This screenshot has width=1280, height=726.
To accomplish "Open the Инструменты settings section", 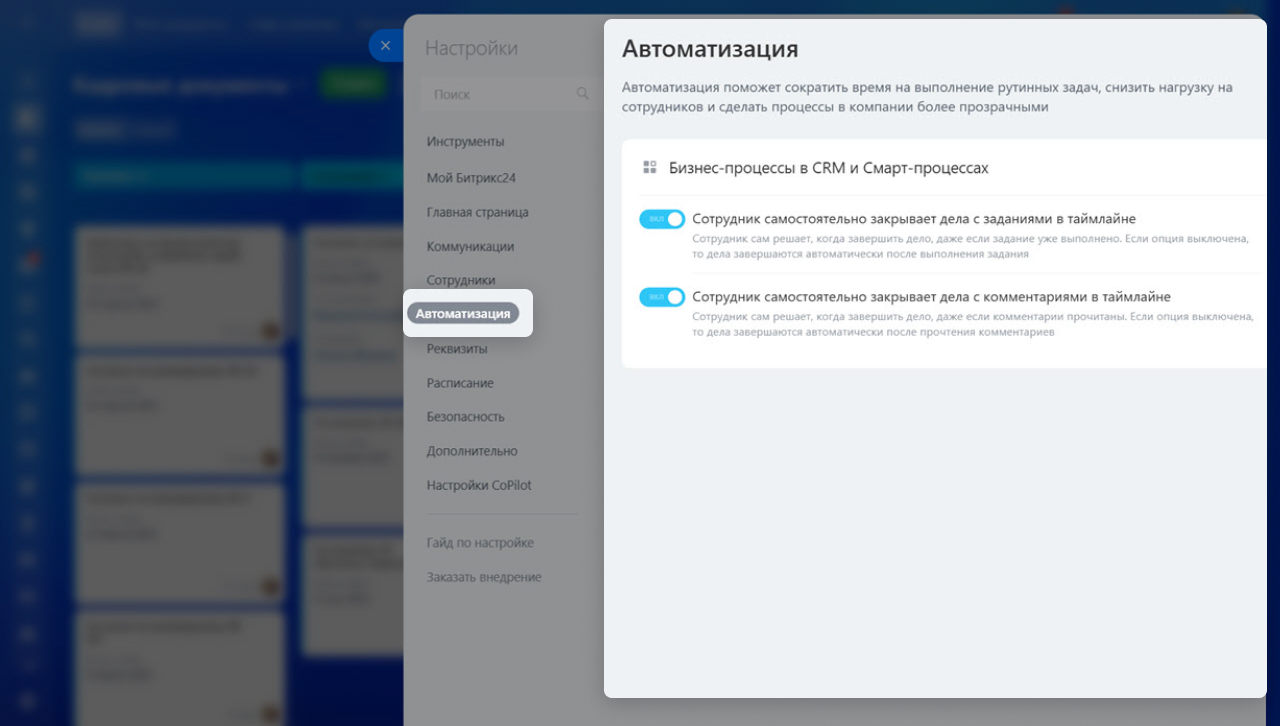I will point(466,142).
